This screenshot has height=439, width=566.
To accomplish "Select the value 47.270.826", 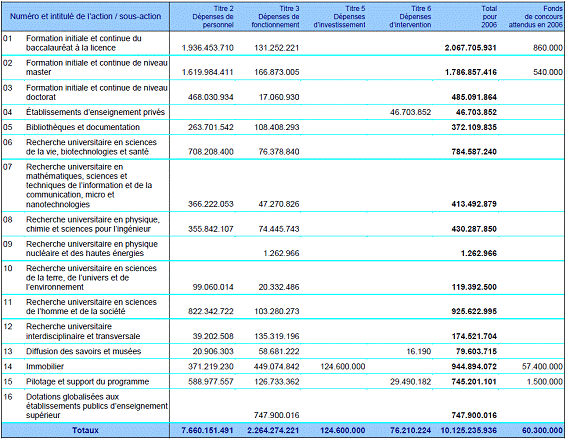I will point(279,204).
